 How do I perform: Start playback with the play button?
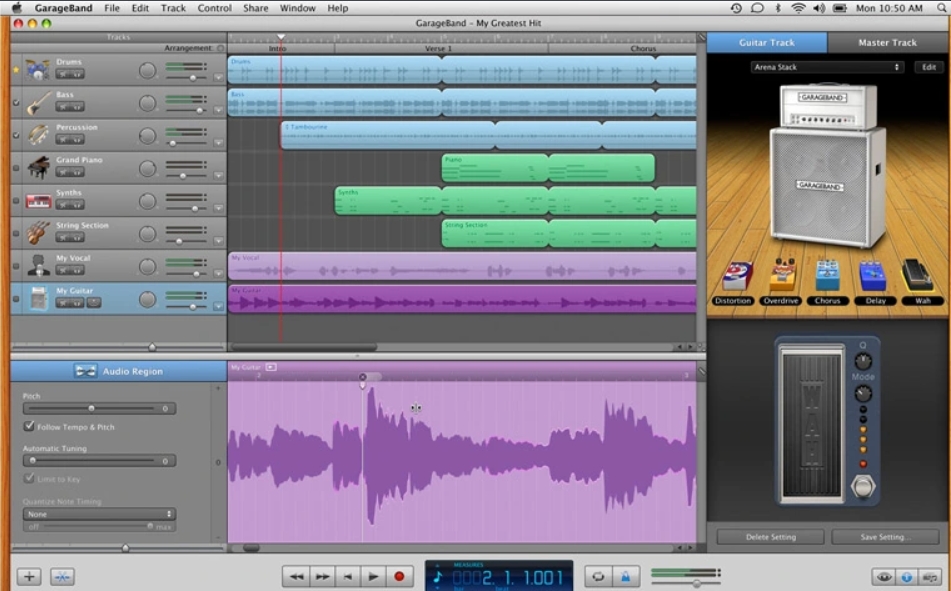373,576
